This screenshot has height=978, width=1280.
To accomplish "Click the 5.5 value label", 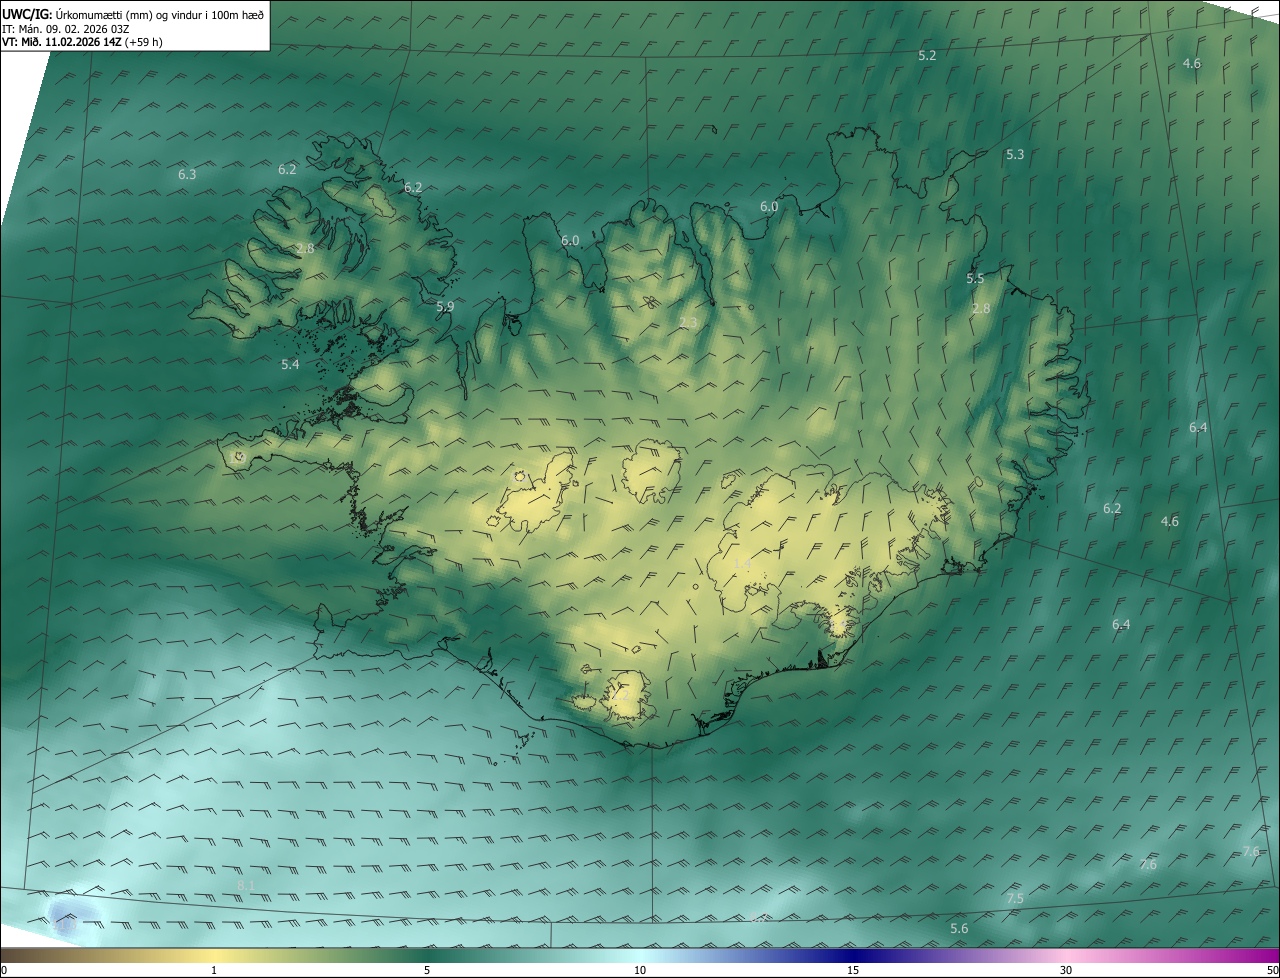I will pyautogui.click(x=975, y=278).
